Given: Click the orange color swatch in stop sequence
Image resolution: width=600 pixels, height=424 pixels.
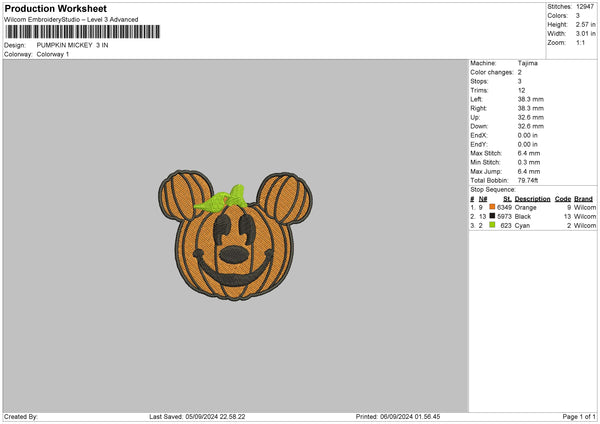Looking at the screenshot, I should coord(492,207).
